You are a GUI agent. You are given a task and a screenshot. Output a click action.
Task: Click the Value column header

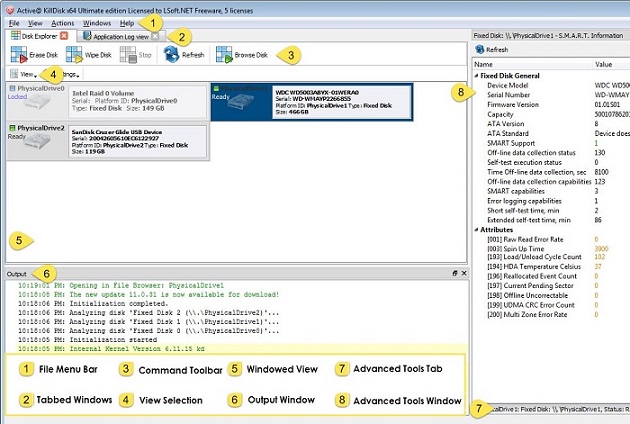point(612,64)
